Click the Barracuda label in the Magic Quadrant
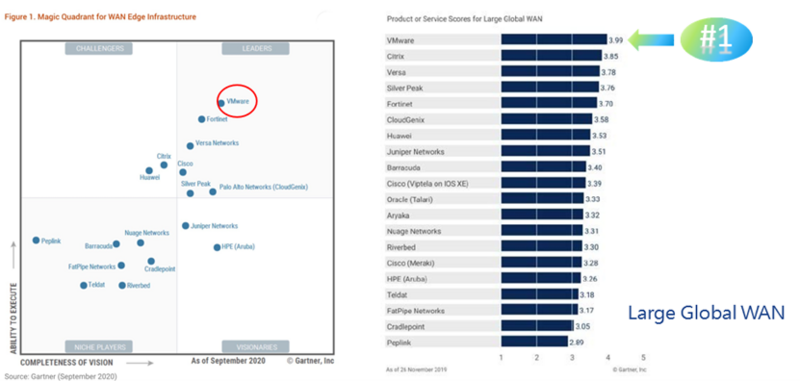Screen dimensions: 800x381 pyautogui.click(x=98, y=246)
